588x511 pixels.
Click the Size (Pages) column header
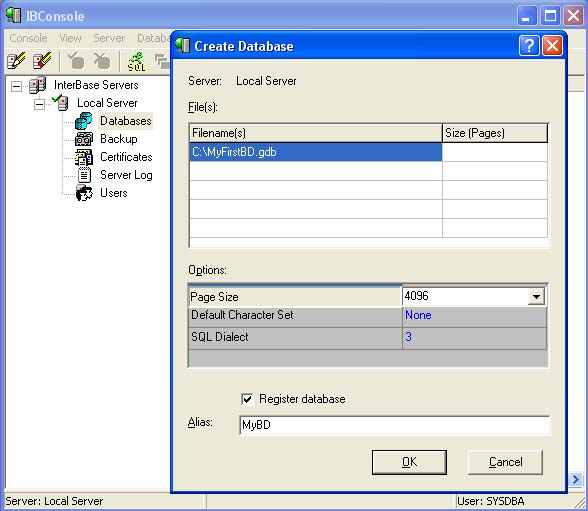(495, 133)
